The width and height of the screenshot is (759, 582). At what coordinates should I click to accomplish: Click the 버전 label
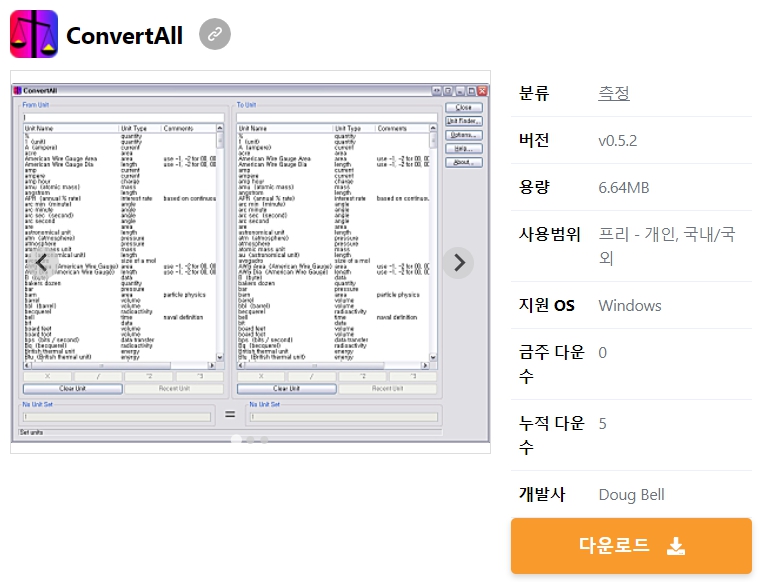click(534, 140)
